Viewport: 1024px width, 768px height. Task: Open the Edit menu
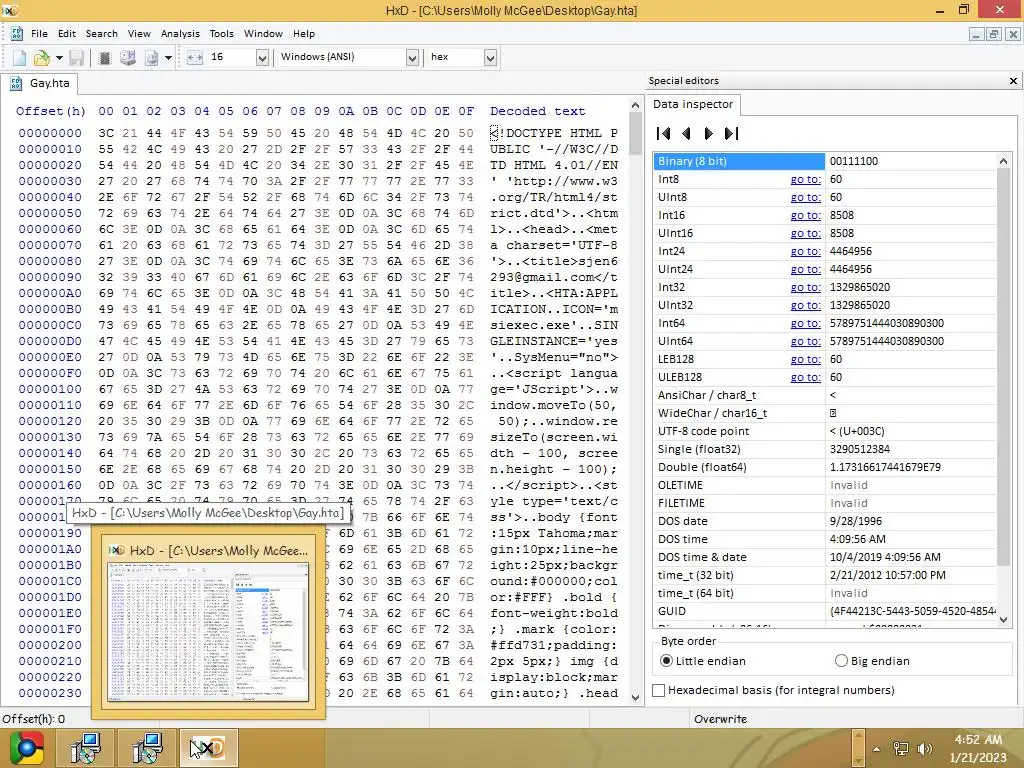click(x=67, y=33)
